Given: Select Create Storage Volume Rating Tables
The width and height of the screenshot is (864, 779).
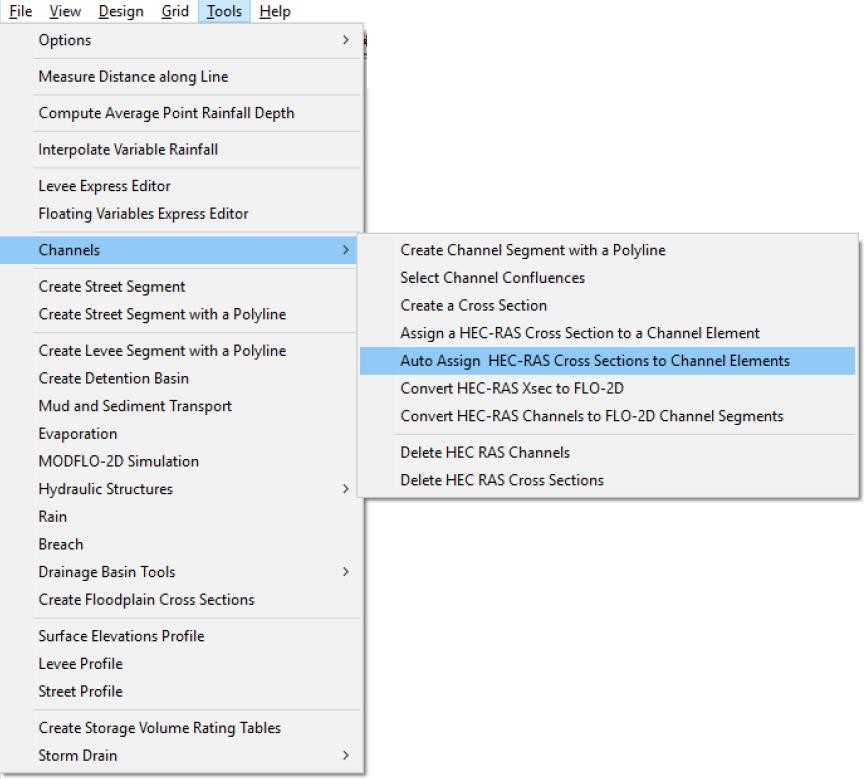Looking at the screenshot, I should [x=159, y=728].
